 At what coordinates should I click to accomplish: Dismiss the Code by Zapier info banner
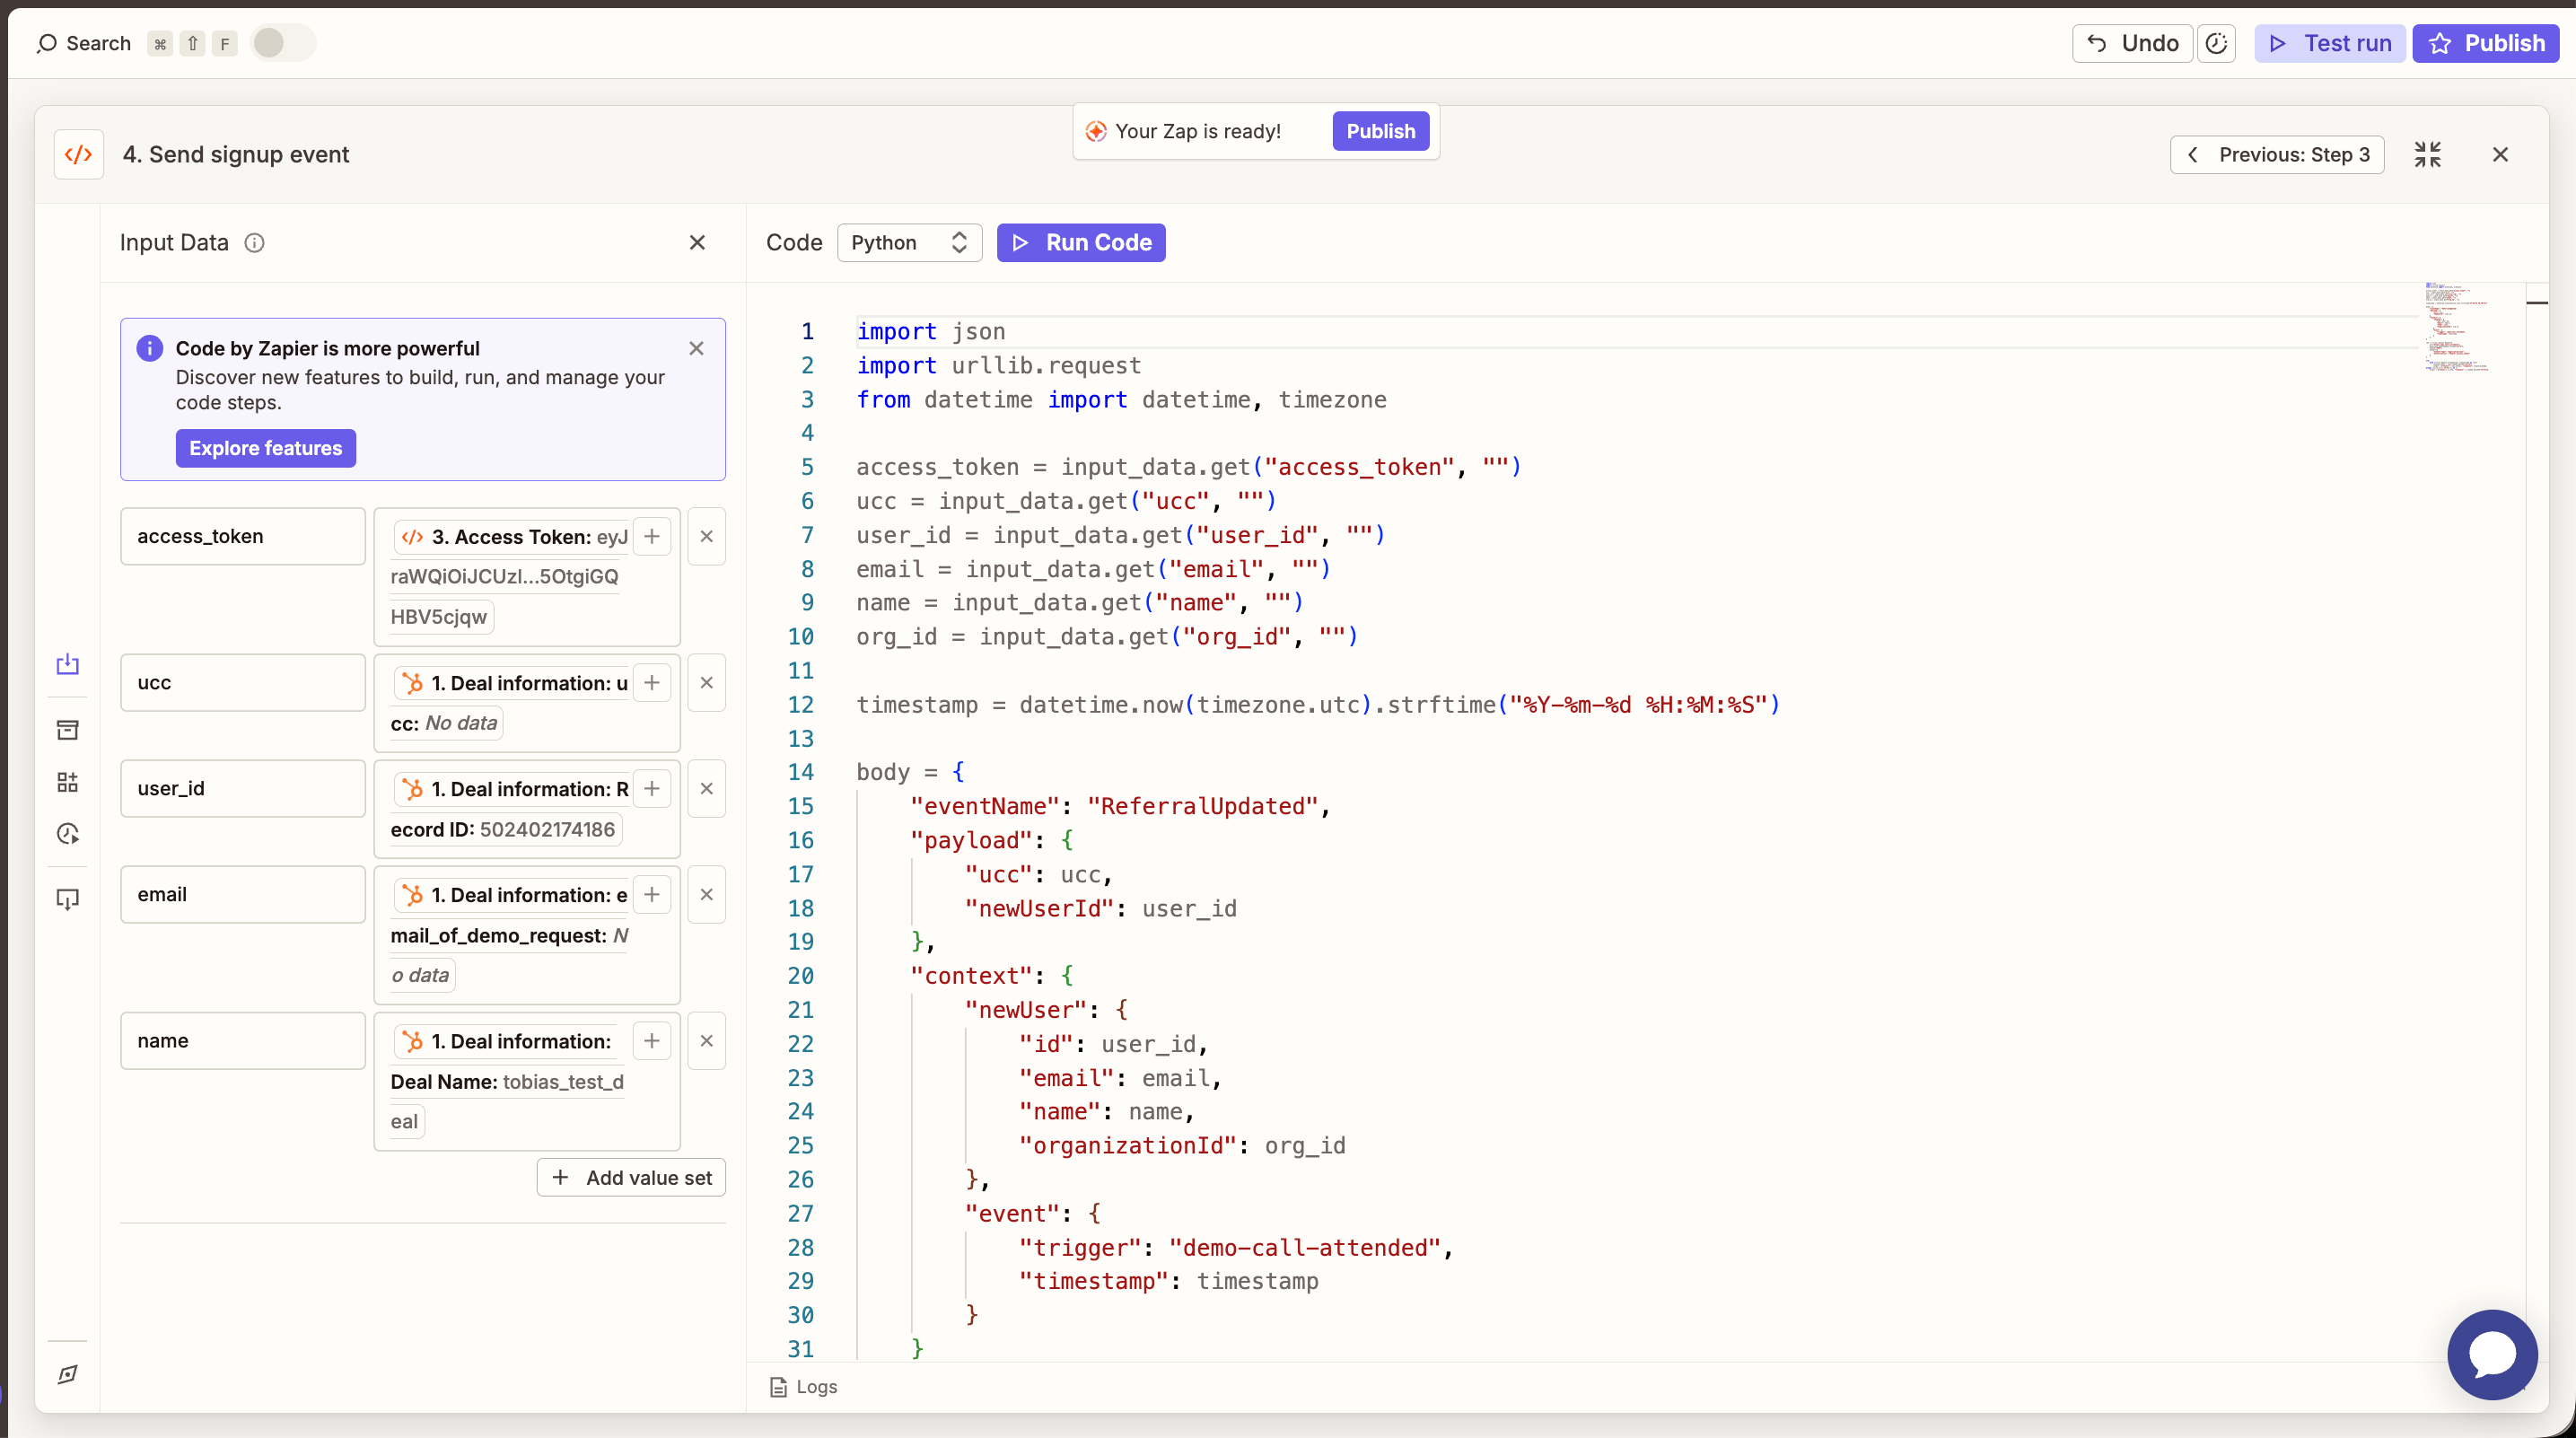point(697,348)
